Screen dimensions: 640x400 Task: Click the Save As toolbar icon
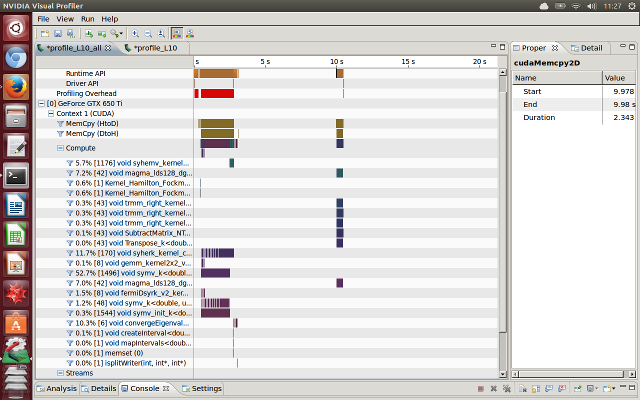tap(71, 34)
